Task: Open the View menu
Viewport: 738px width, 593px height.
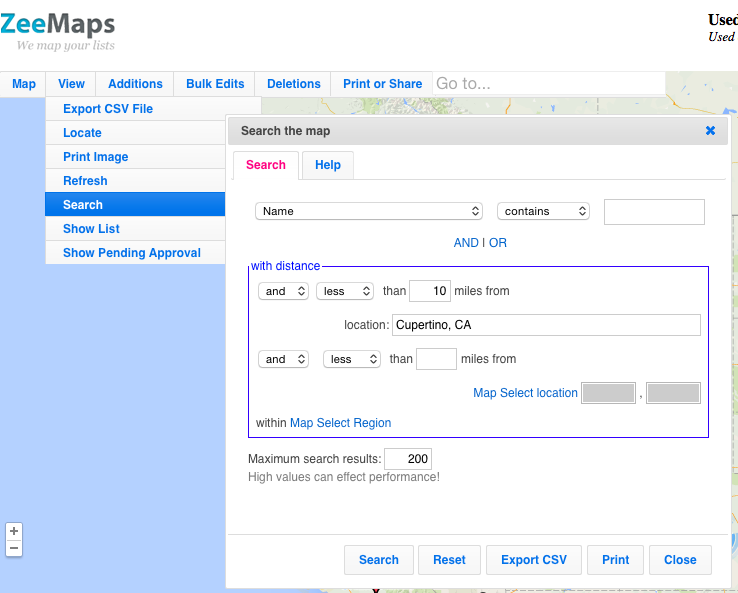Action: coord(71,84)
